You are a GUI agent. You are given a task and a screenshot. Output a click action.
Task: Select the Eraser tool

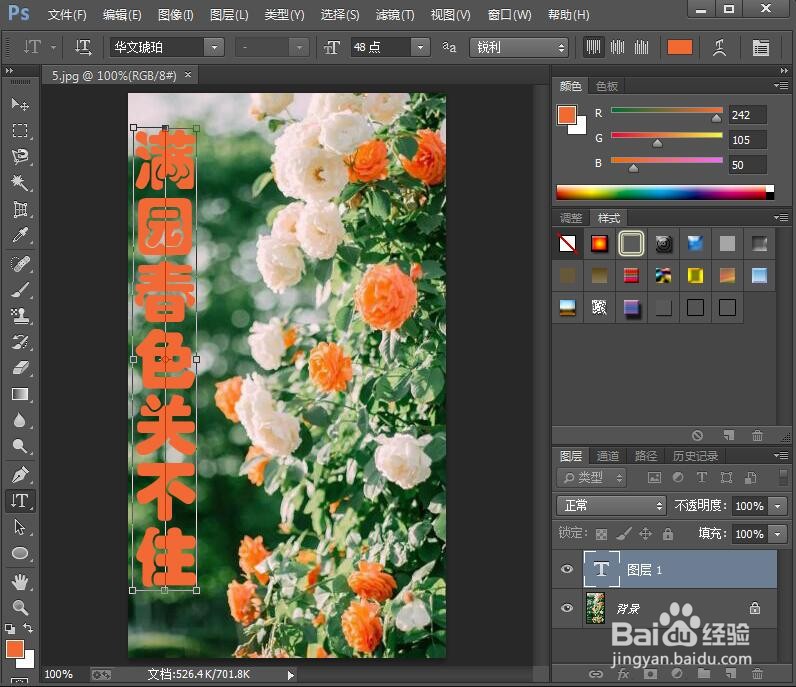[20, 368]
